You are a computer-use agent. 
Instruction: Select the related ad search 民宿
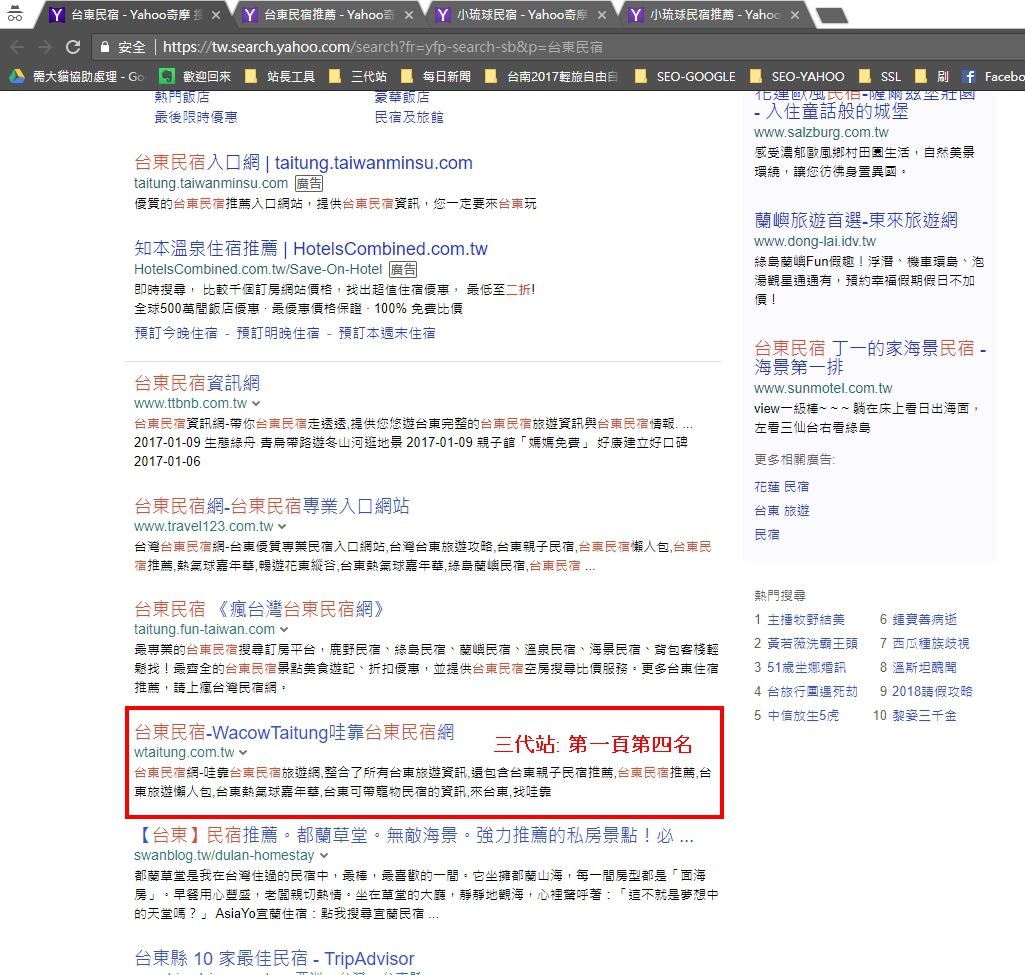[x=767, y=535]
